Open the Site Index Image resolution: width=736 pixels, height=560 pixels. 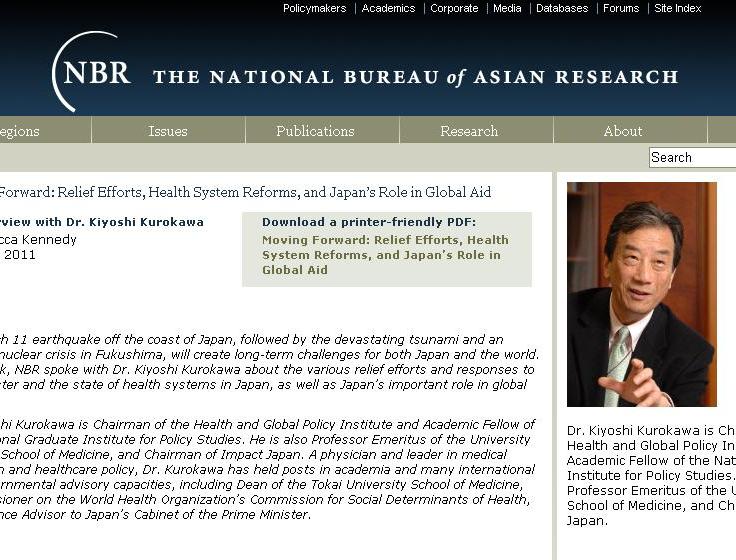point(678,8)
